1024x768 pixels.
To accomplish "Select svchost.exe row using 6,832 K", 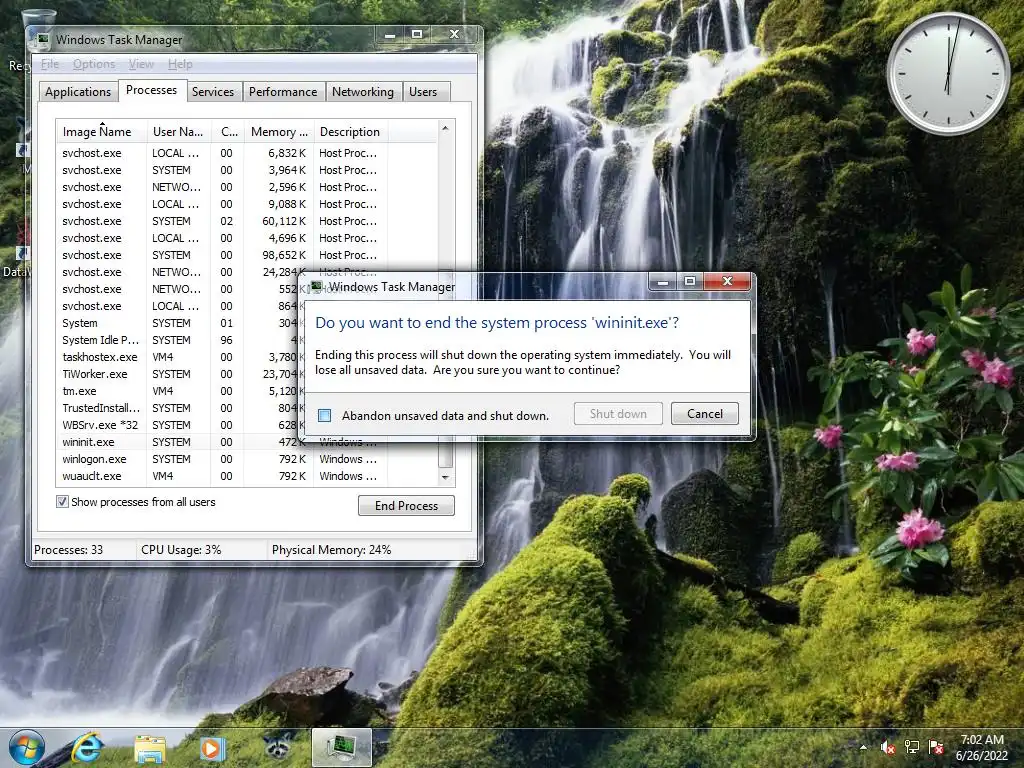I will pyautogui.click(x=246, y=153).
